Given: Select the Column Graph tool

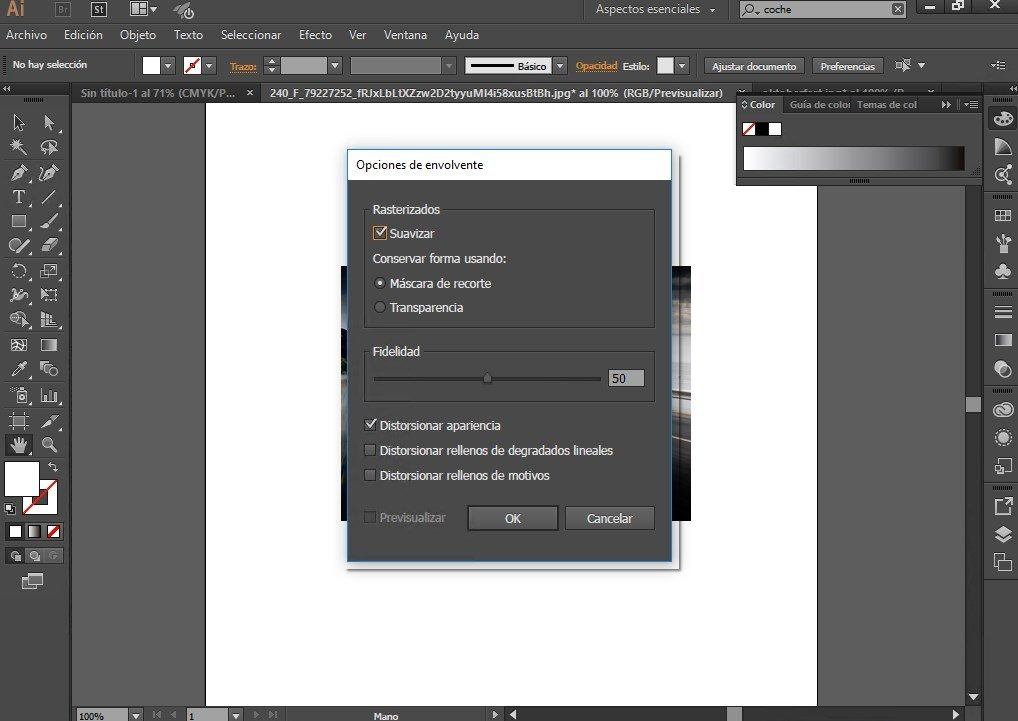Looking at the screenshot, I should click(49, 395).
